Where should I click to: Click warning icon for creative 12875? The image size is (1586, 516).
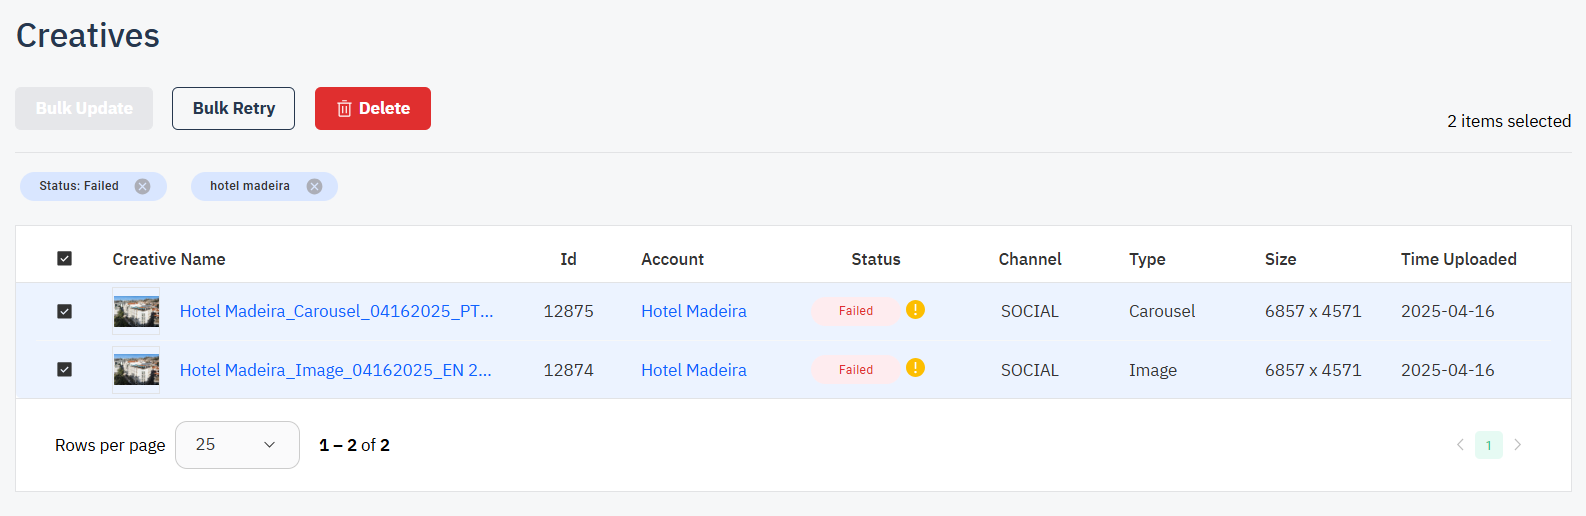coord(915,310)
